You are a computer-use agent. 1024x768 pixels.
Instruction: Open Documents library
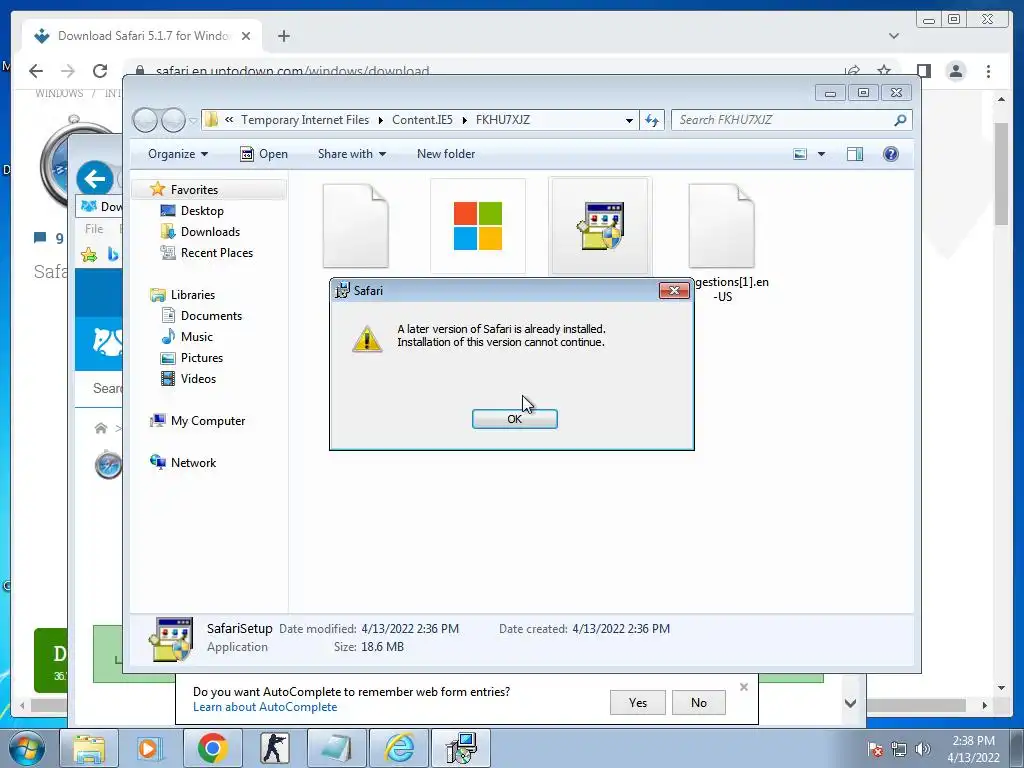(211, 315)
